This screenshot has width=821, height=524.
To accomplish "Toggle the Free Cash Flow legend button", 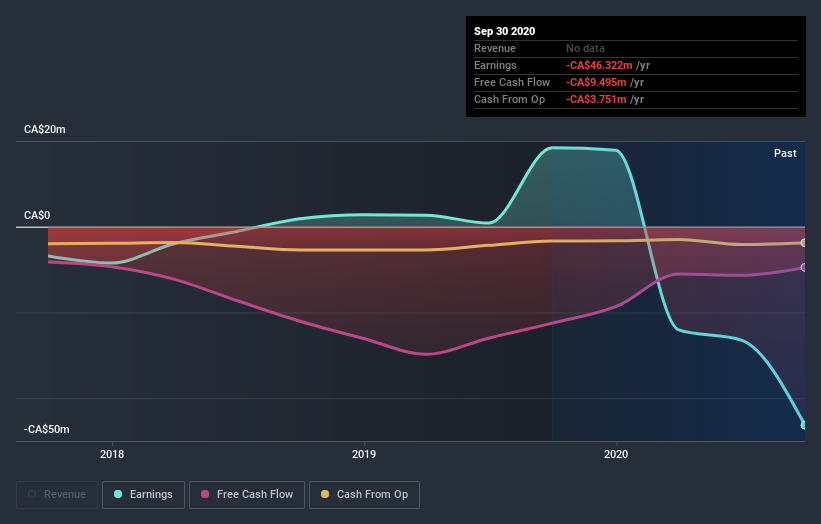I will [247, 495].
